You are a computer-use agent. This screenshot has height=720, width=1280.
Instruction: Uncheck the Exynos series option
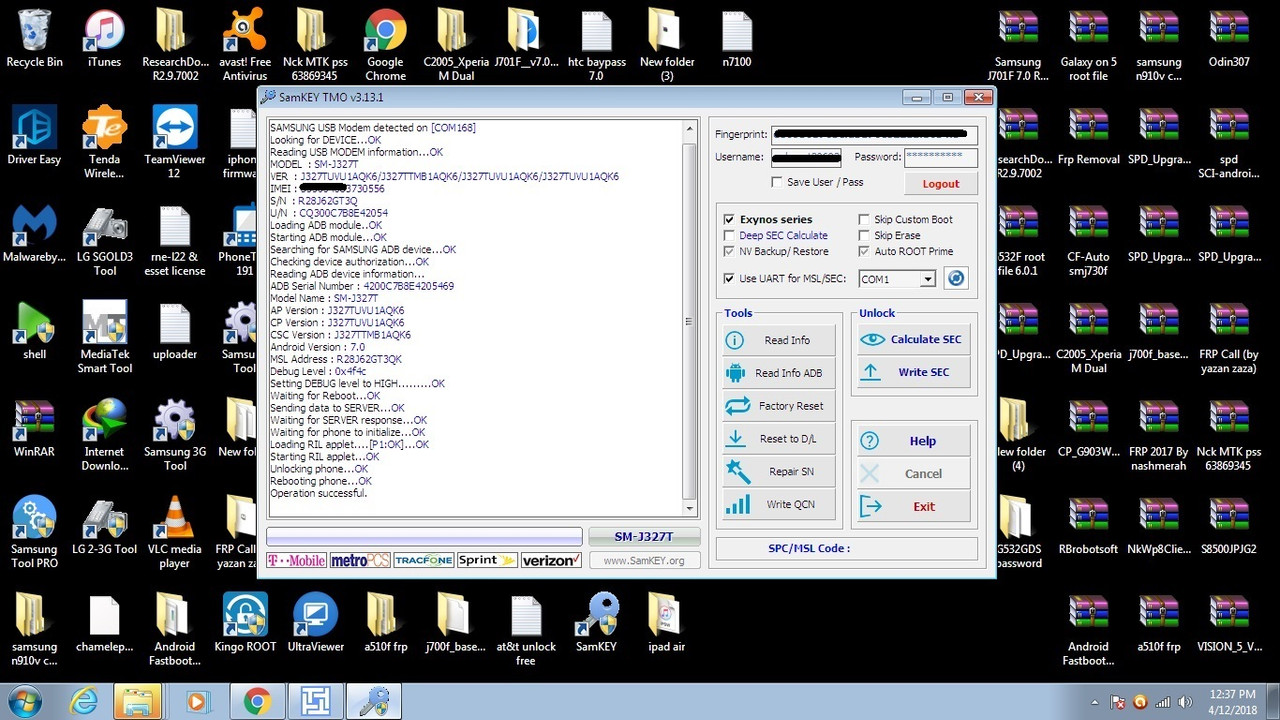730,219
